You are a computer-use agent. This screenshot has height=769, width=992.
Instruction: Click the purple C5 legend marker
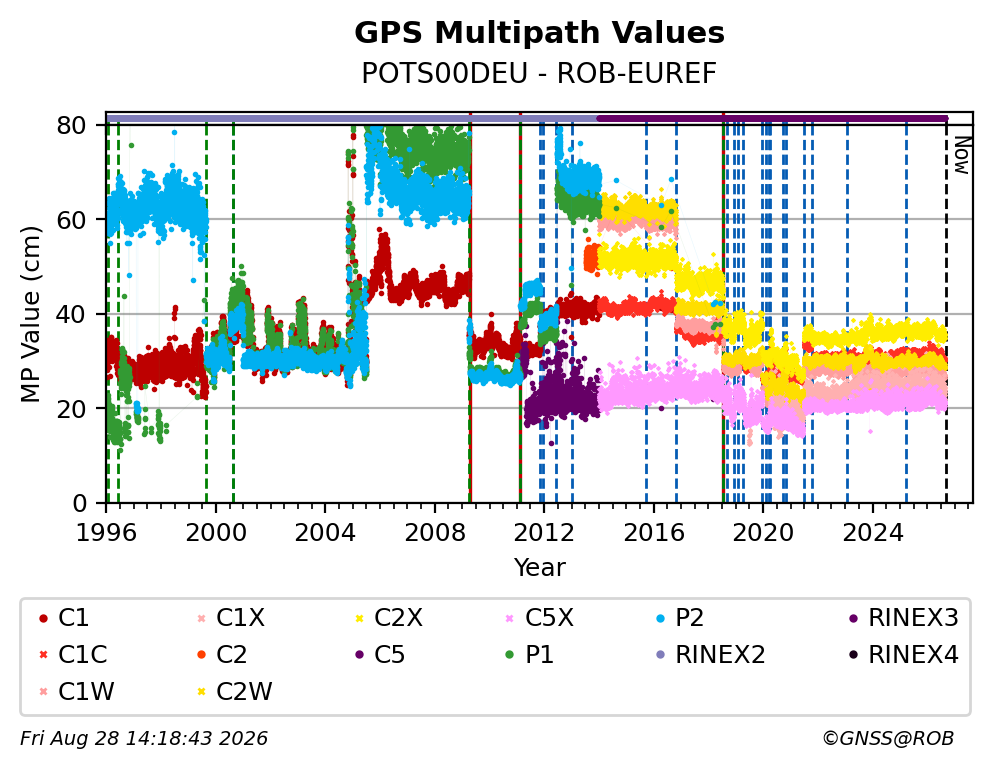[x=359, y=655]
